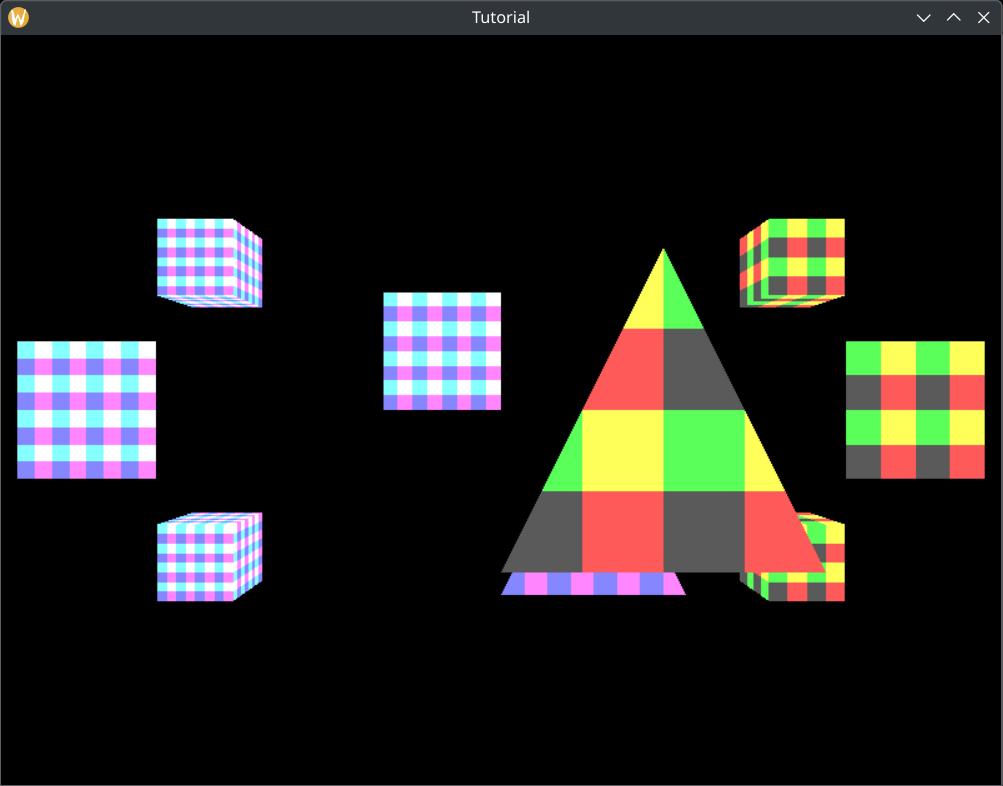Click the Tutorial window title text
This screenshot has height=786, width=1003.
[500, 17]
